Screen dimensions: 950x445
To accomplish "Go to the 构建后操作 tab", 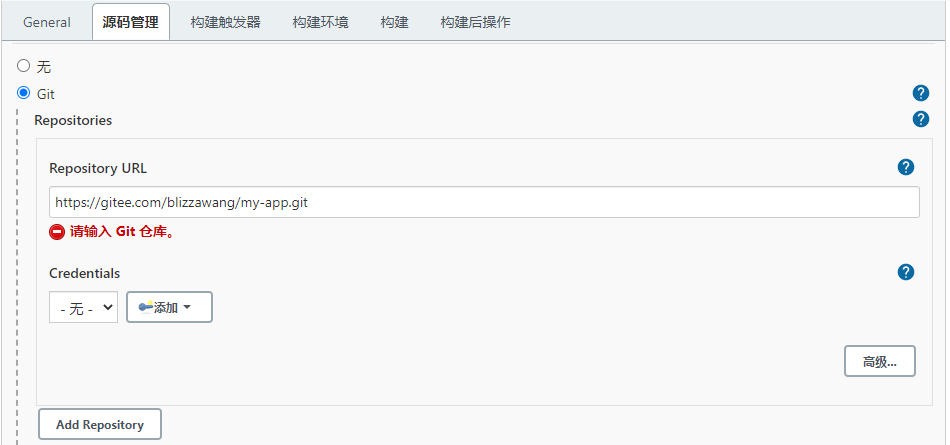I will point(476,22).
